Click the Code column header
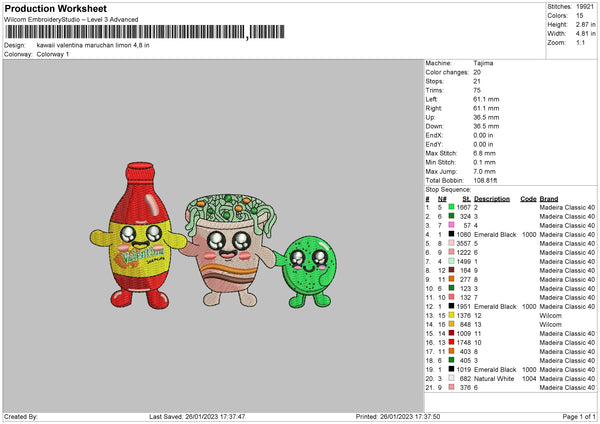This screenshot has width=600, height=424. [528, 198]
